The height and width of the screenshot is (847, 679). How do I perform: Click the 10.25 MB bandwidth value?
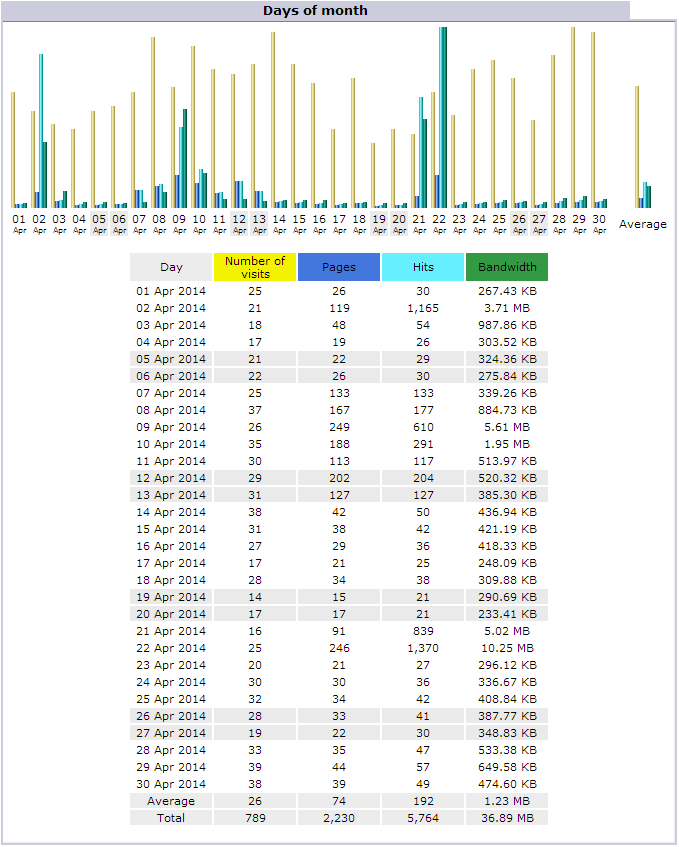point(506,648)
